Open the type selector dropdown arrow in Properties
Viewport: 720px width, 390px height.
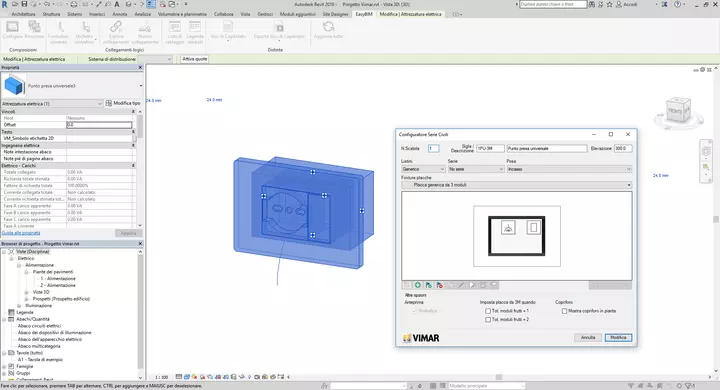(x=141, y=86)
